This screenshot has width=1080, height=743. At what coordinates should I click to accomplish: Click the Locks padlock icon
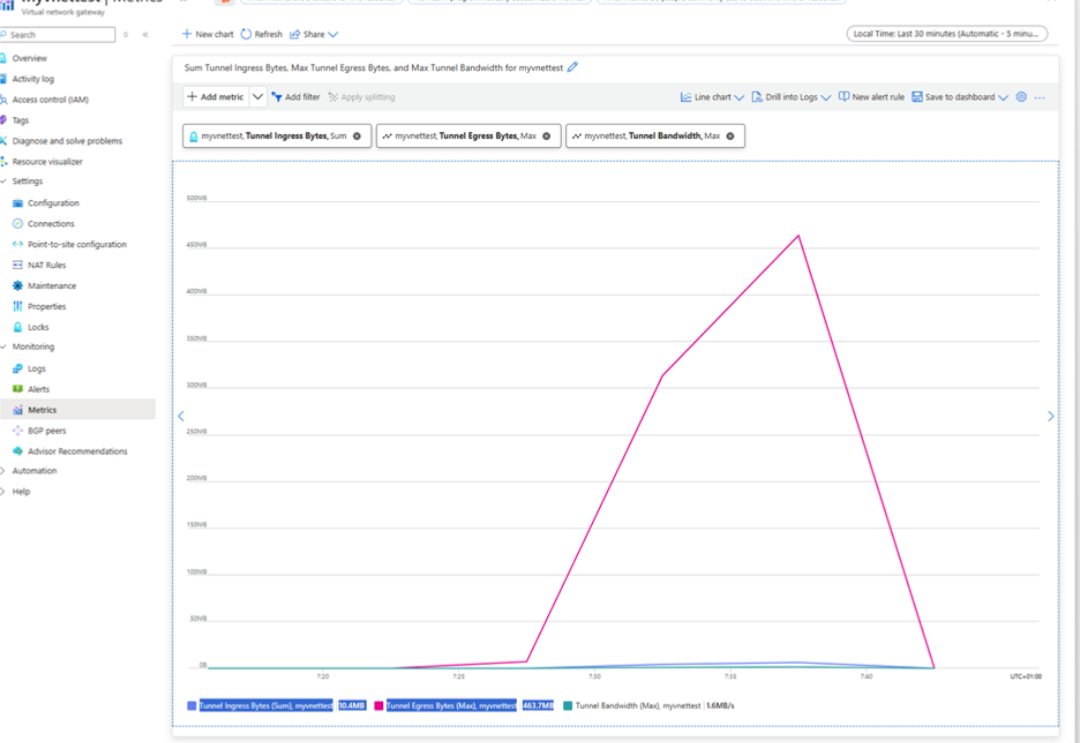(18, 327)
